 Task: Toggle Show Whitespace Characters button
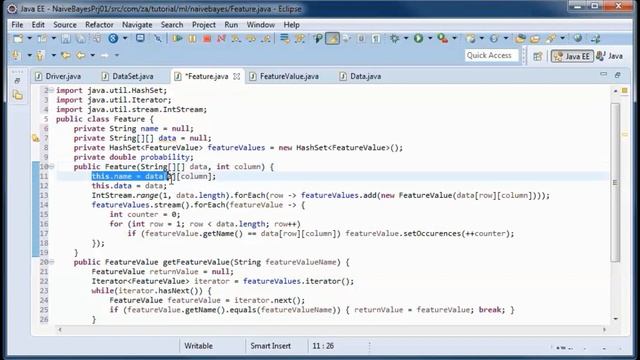tap(376, 39)
